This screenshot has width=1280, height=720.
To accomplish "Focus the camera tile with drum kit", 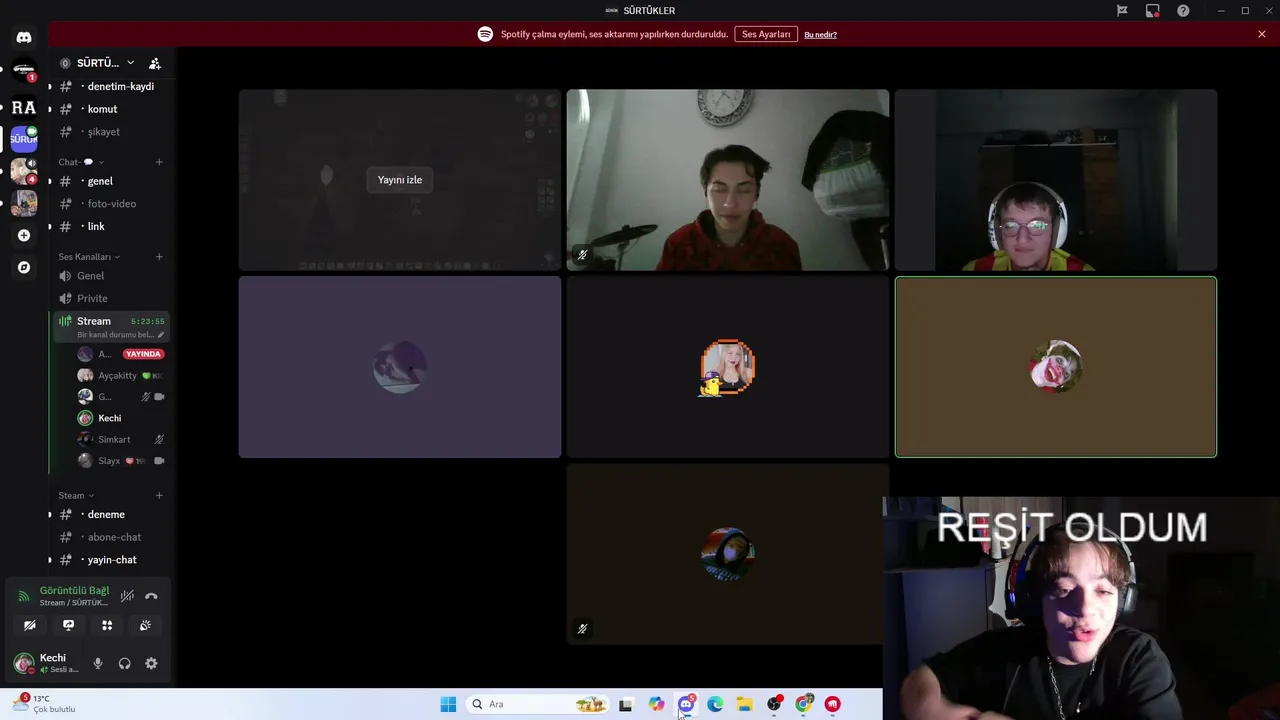I will 727,180.
